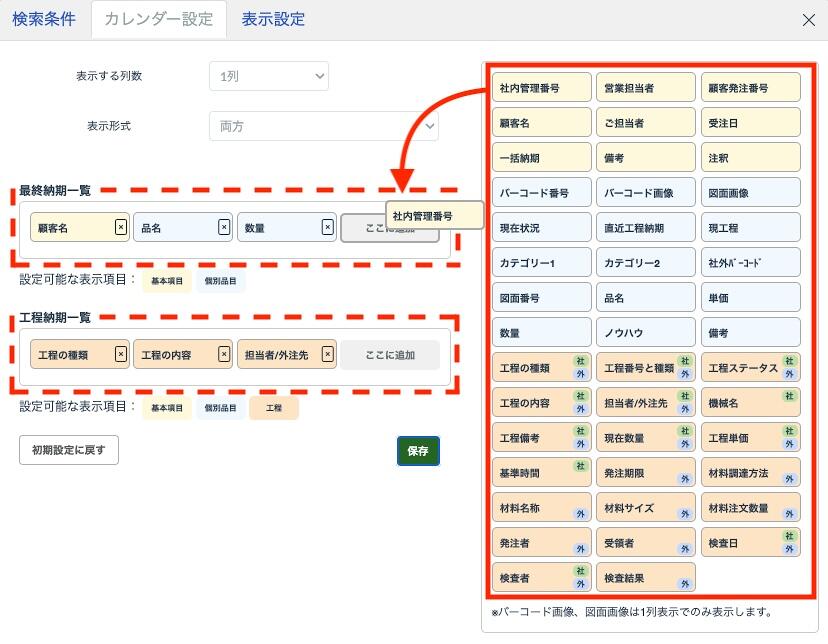Select the 営業担当者 item in the field list

click(645, 88)
